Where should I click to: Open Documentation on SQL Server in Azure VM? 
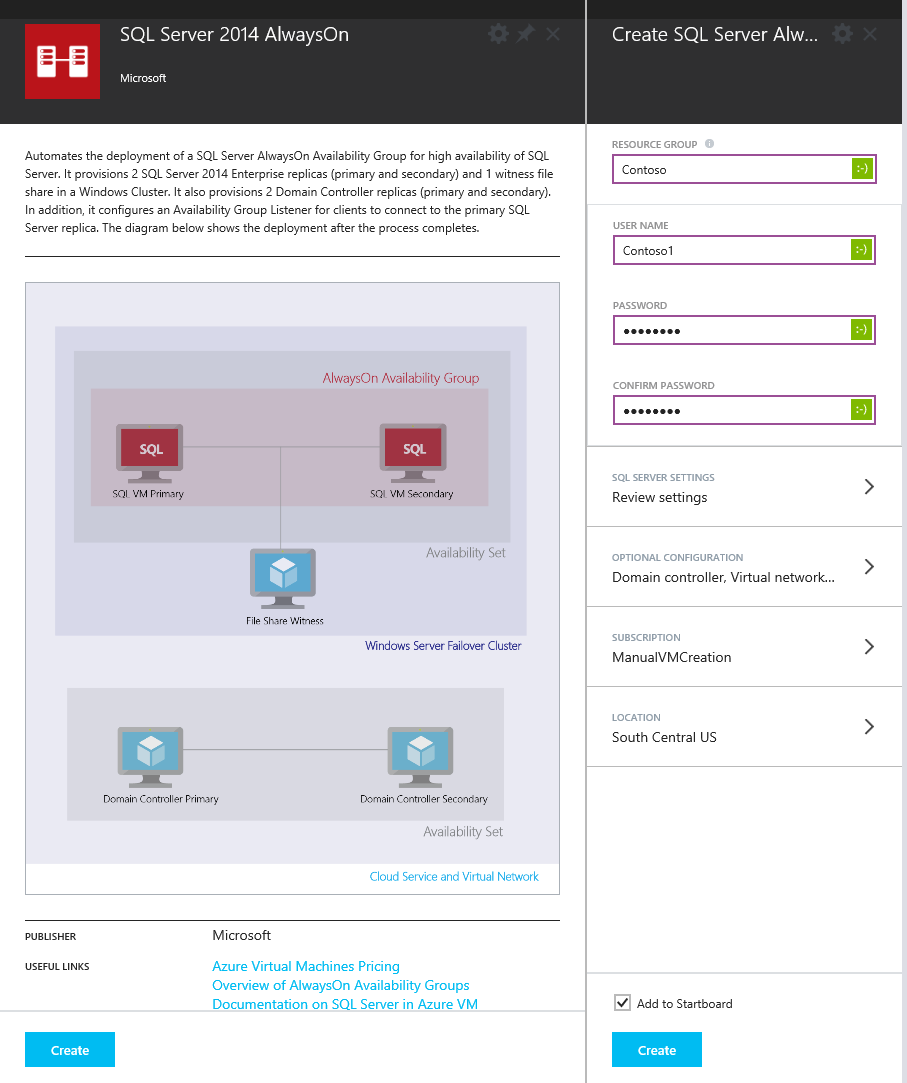[345, 1004]
